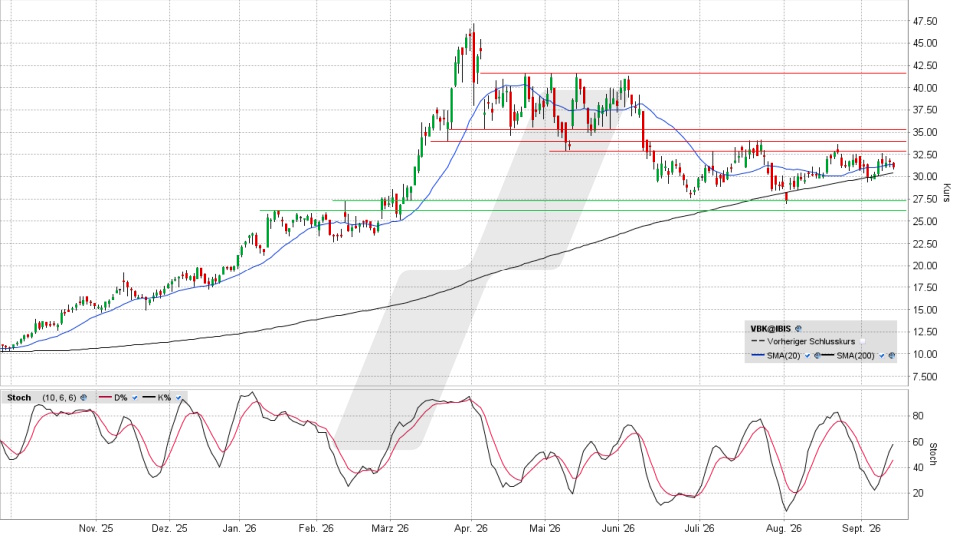The width and height of the screenshot is (960, 540).
Task: Click the D% legend label
Action: pyautogui.click(x=121, y=397)
